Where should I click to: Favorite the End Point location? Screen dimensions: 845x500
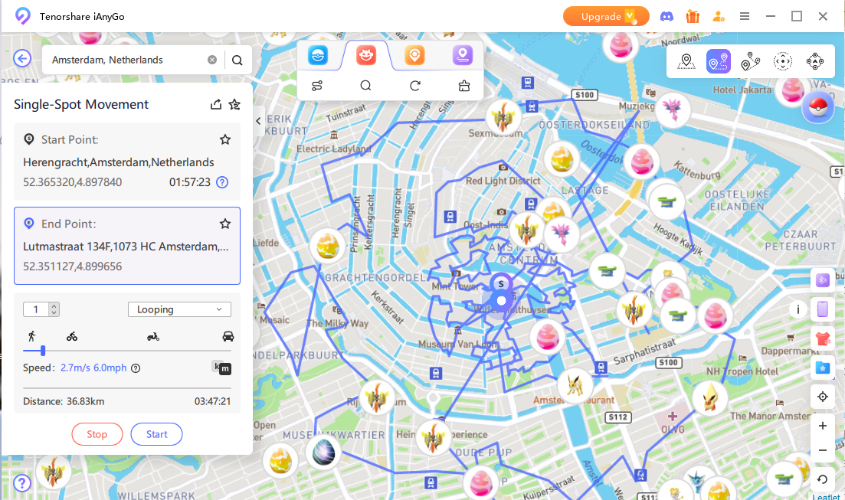click(x=225, y=224)
